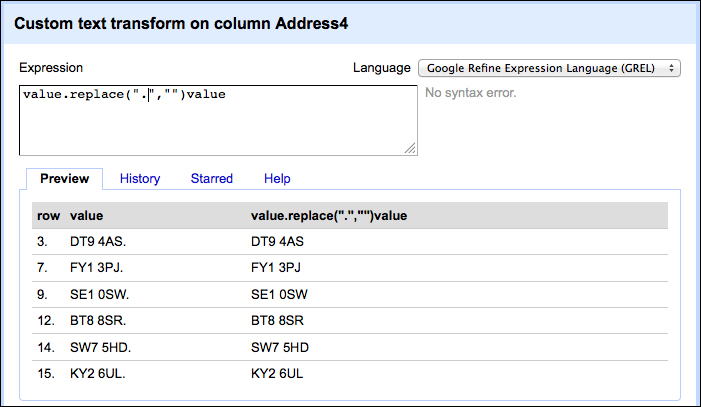Click the 'value' column header in preview
The height and width of the screenshot is (407, 701).
pyautogui.click(x=87, y=216)
